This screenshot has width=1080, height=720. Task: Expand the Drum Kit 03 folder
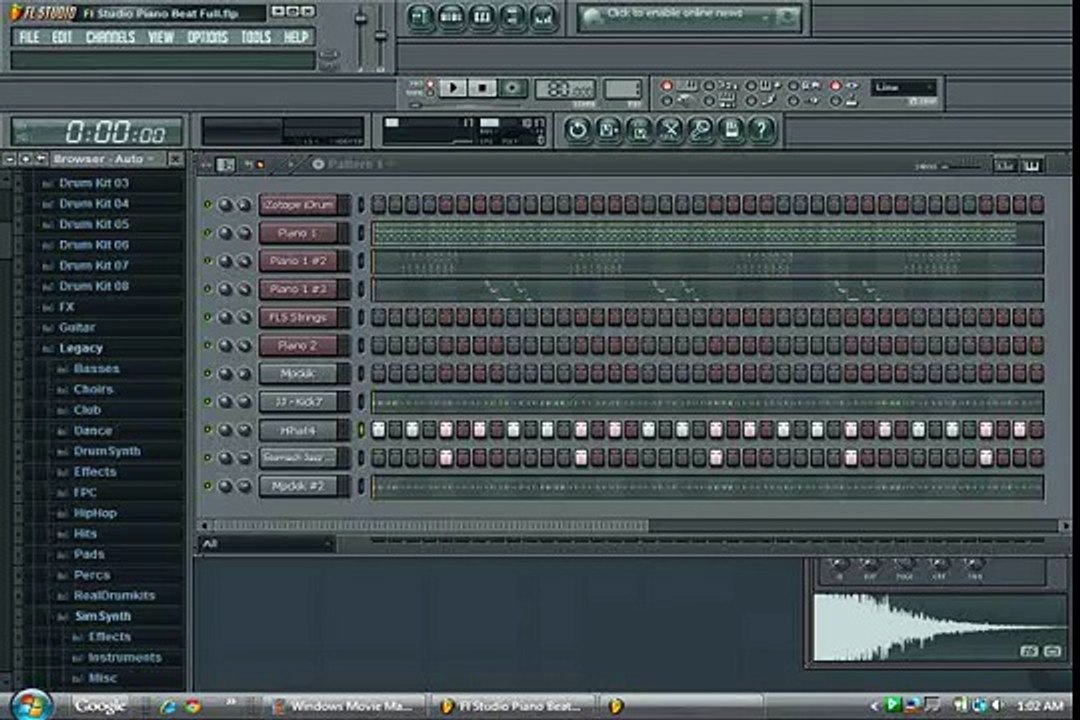(93, 183)
